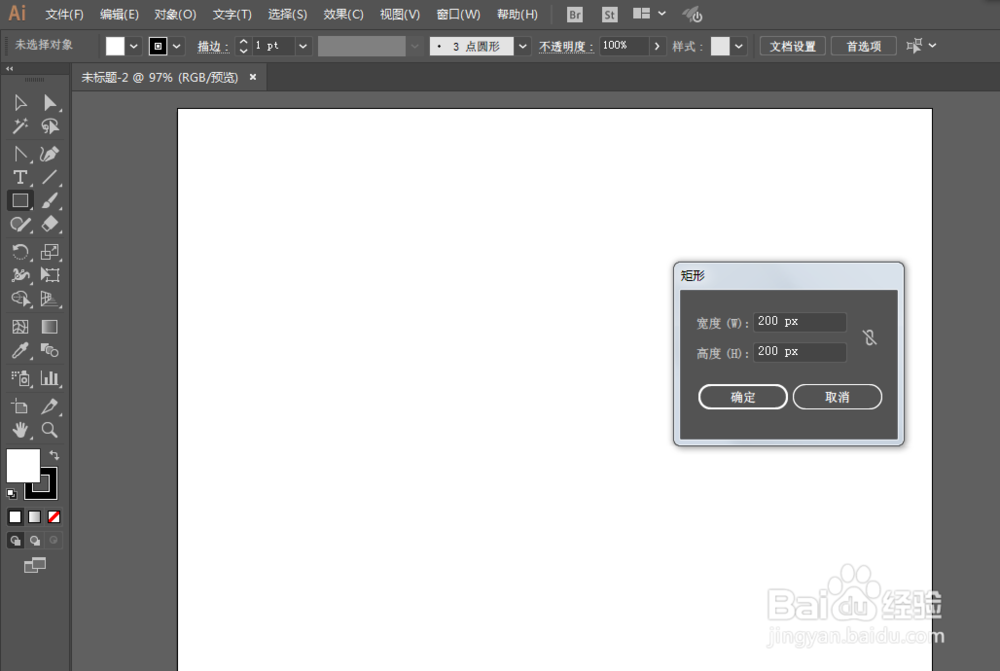Viewport: 1000px width, 671px height.
Task: Select the Hand tool
Action: point(20,430)
